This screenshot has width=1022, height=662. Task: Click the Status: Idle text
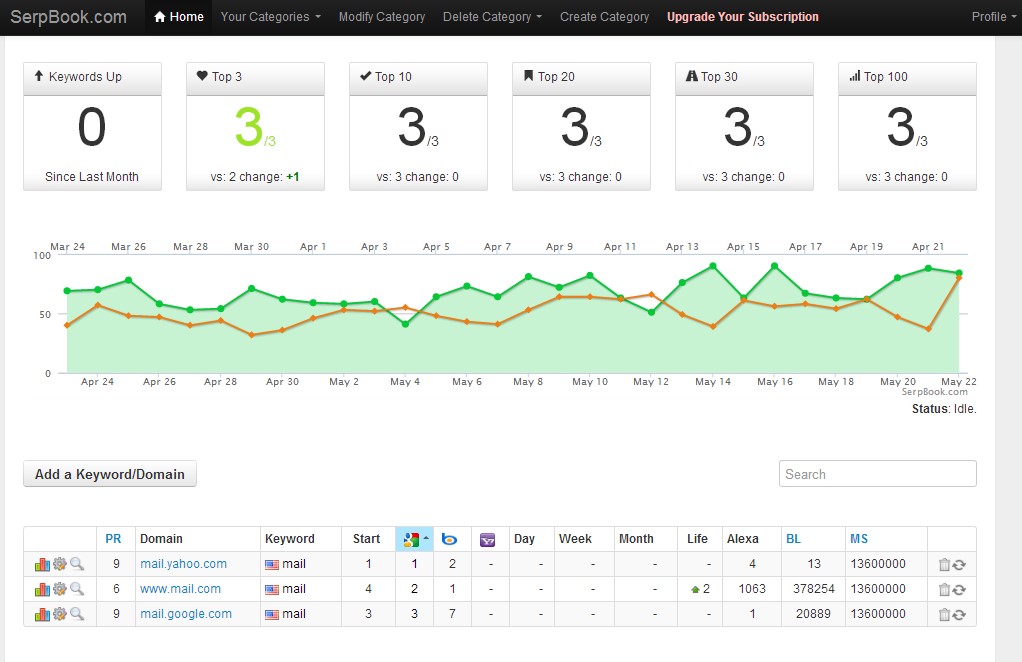pos(944,409)
